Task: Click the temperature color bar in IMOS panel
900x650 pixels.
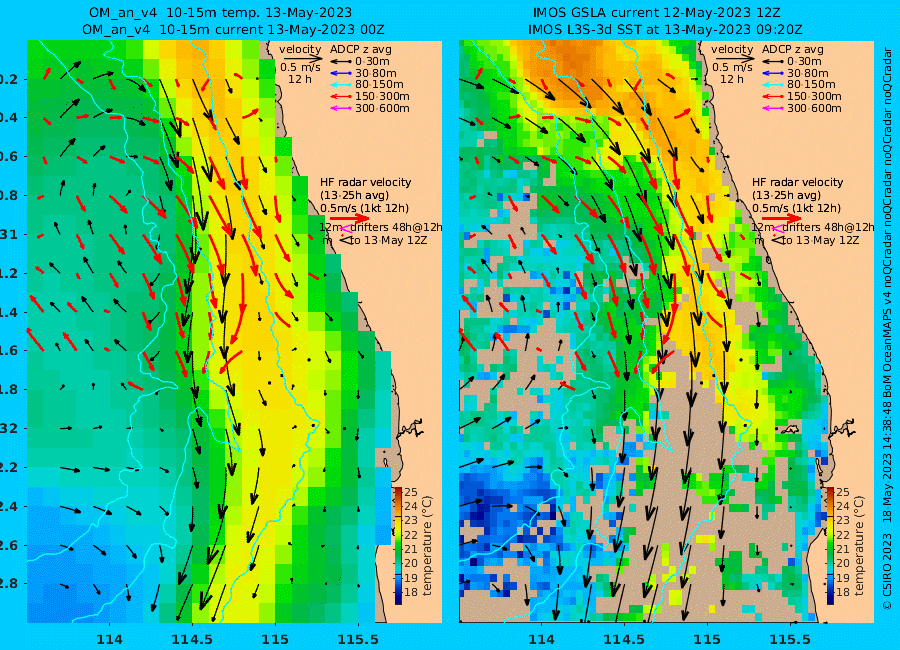Action: (831, 545)
